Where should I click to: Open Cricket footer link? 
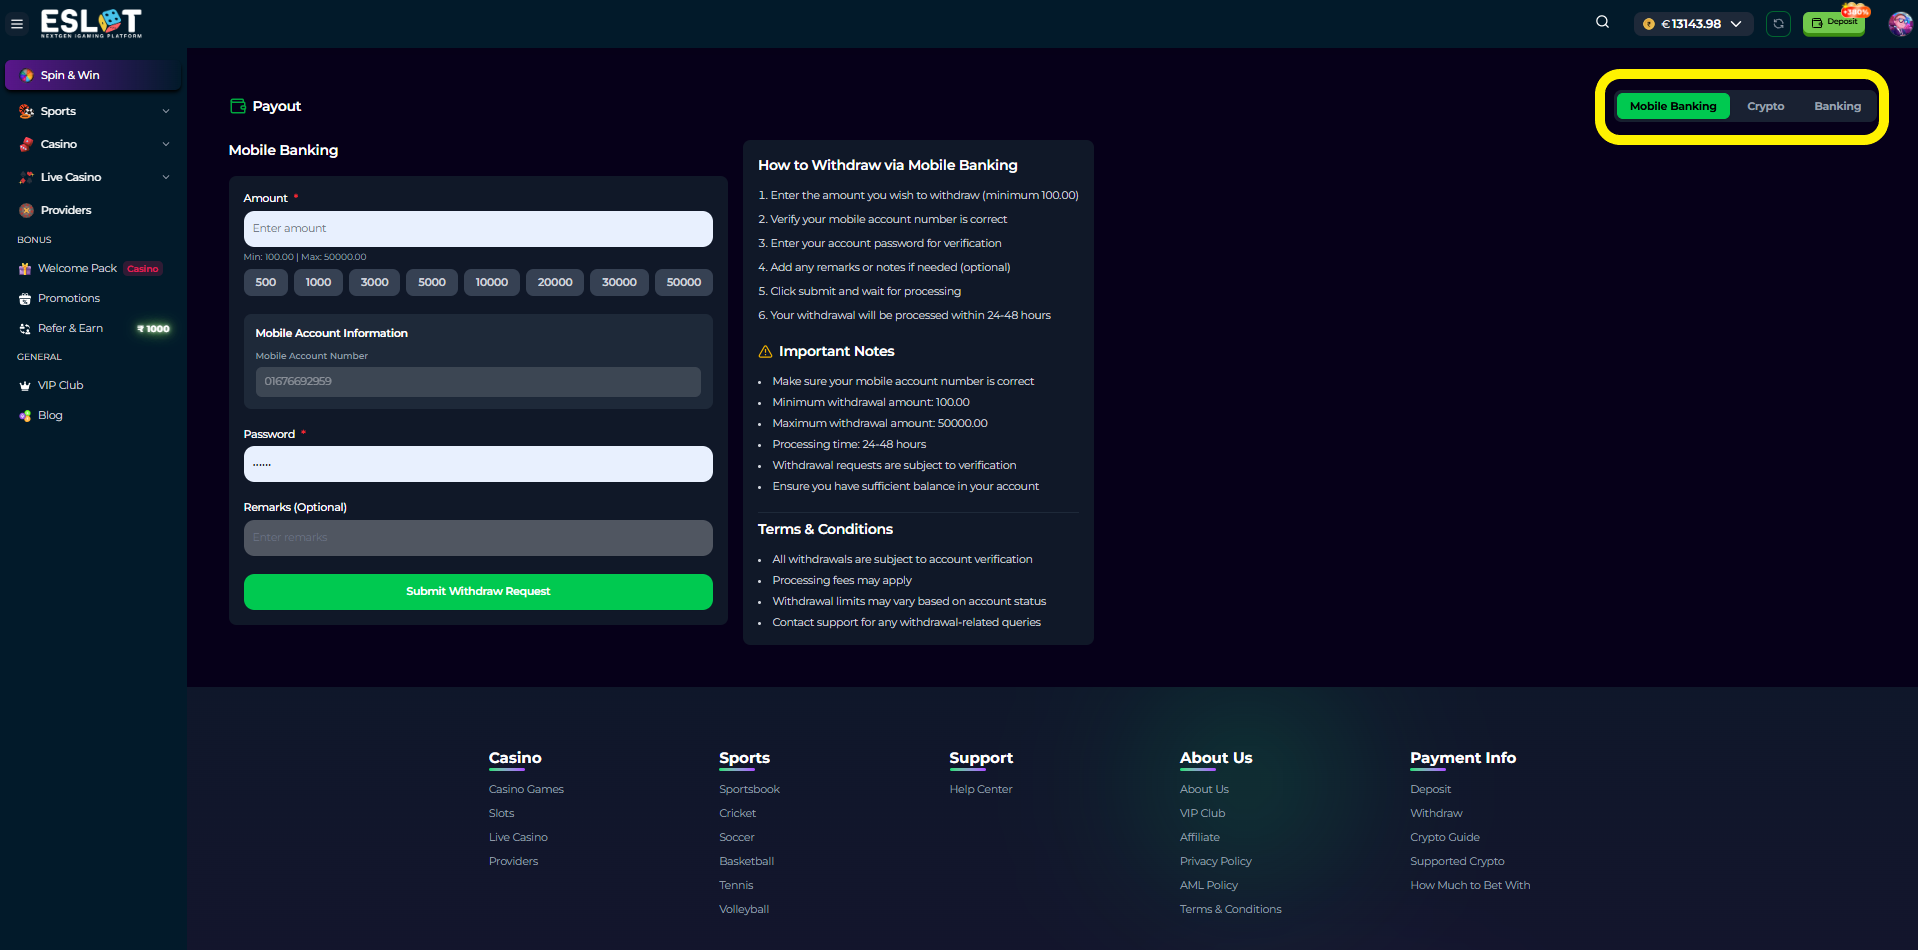(x=737, y=813)
